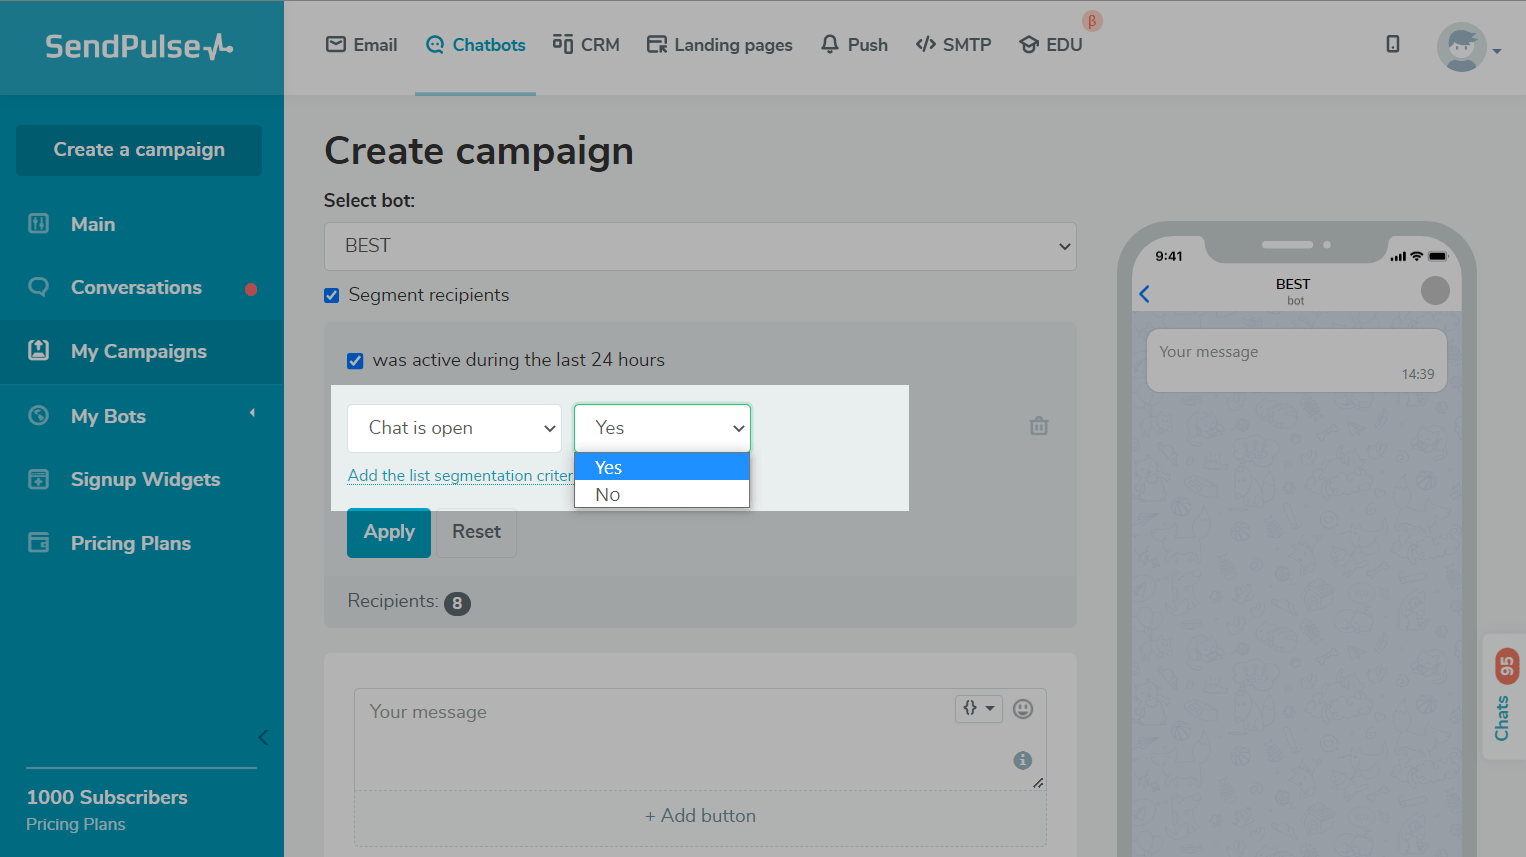Open the Select bot dropdown
Viewport: 1526px width, 857px height.
pyautogui.click(x=700, y=246)
